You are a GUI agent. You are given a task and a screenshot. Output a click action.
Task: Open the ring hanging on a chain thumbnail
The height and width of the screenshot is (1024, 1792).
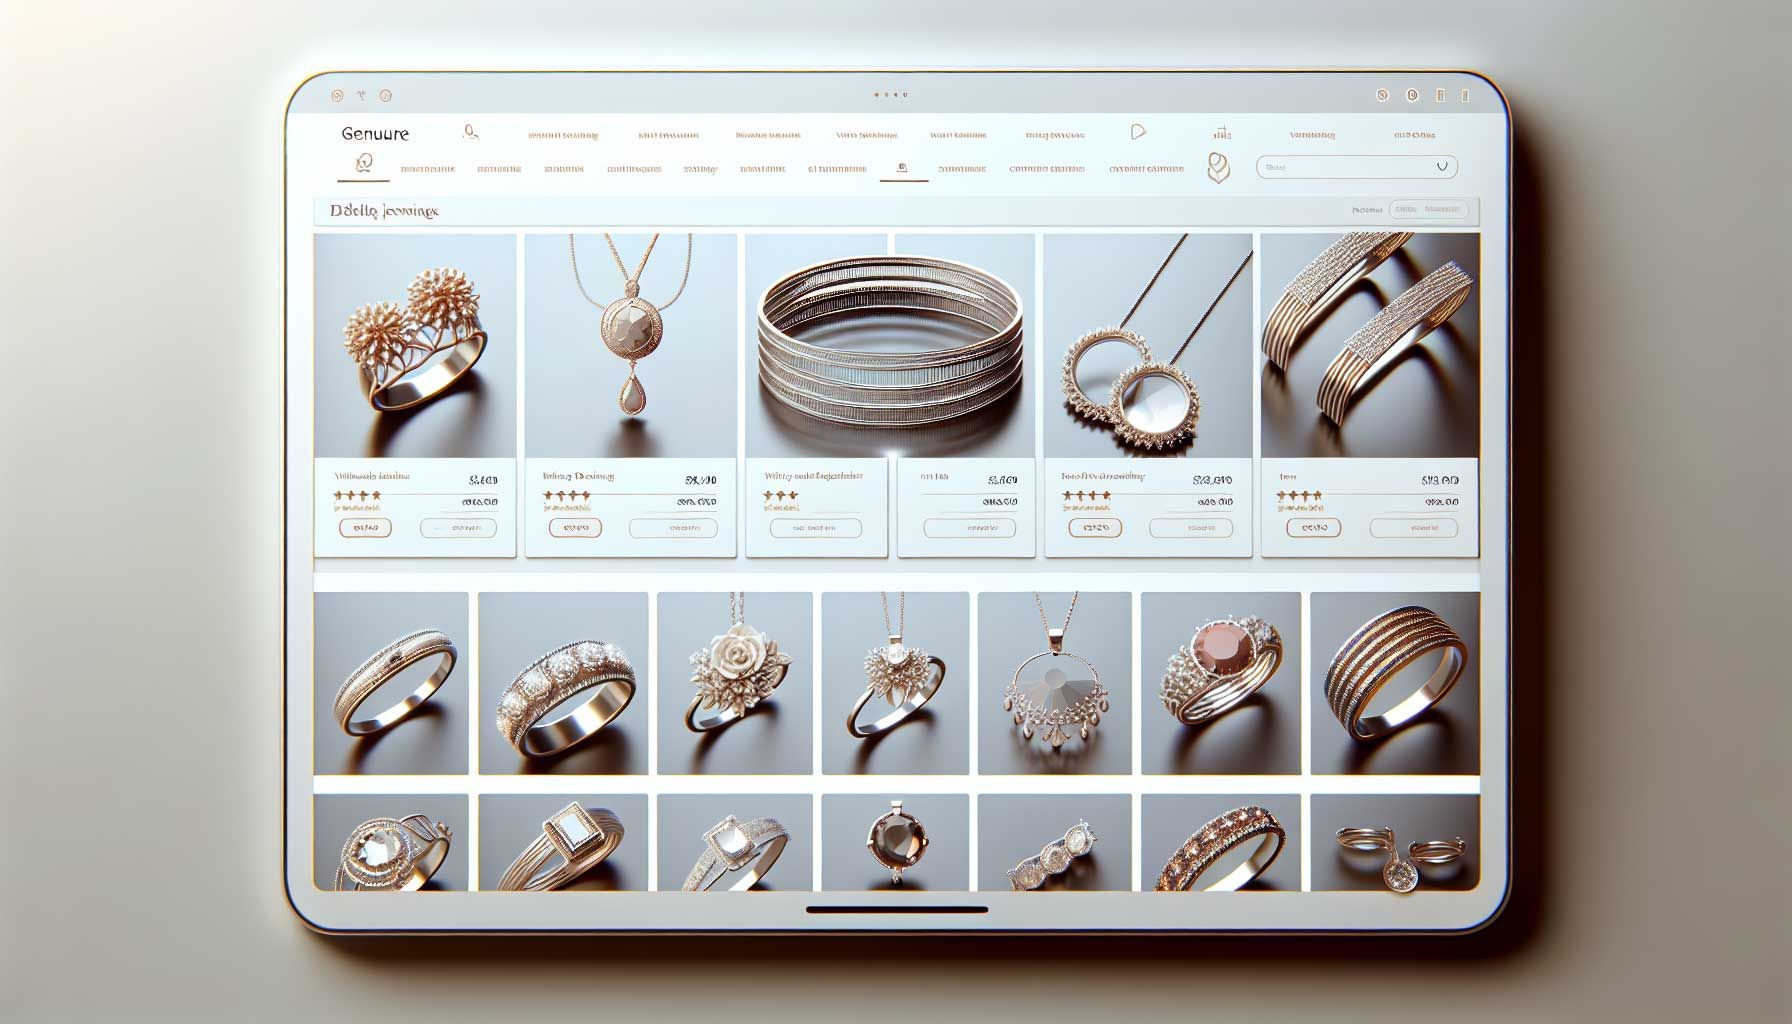coord(895,683)
